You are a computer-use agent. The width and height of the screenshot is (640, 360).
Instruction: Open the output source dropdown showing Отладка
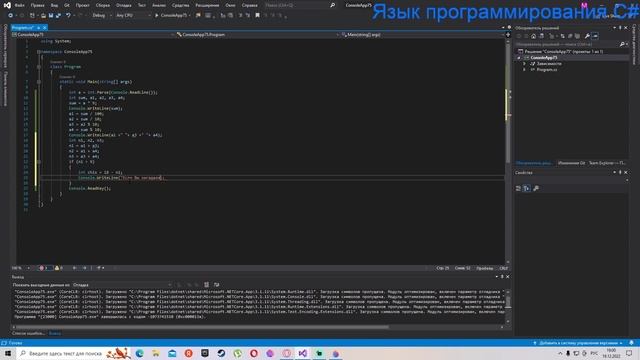(x=122, y=285)
